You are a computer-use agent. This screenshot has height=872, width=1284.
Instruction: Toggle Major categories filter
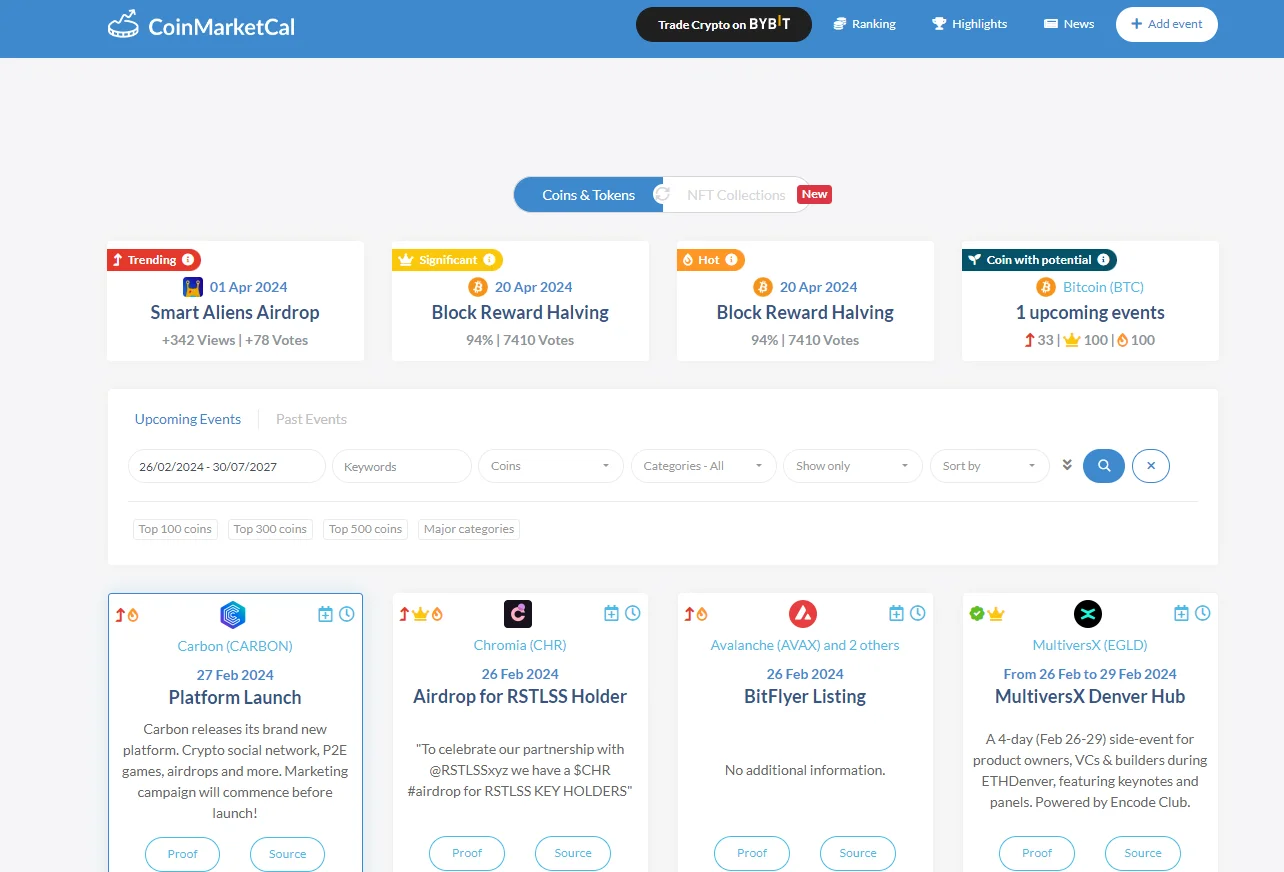pyautogui.click(x=469, y=529)
